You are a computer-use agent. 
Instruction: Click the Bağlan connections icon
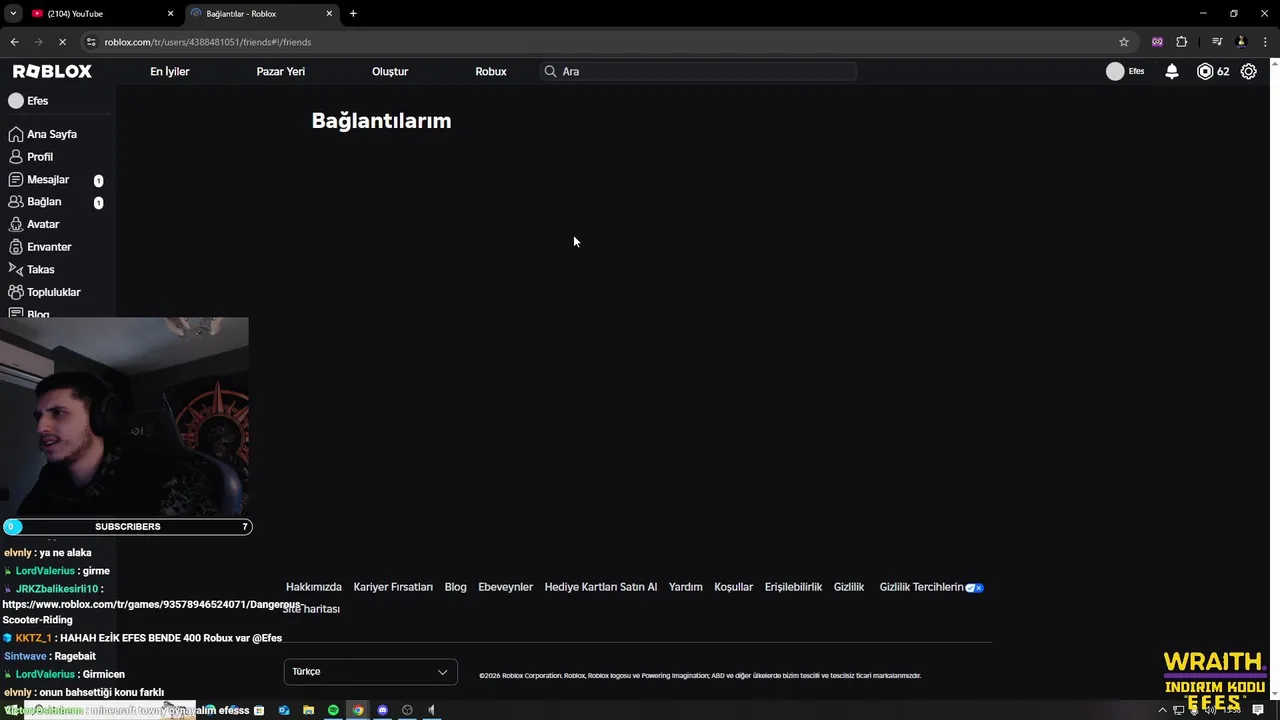pos(16,202)
